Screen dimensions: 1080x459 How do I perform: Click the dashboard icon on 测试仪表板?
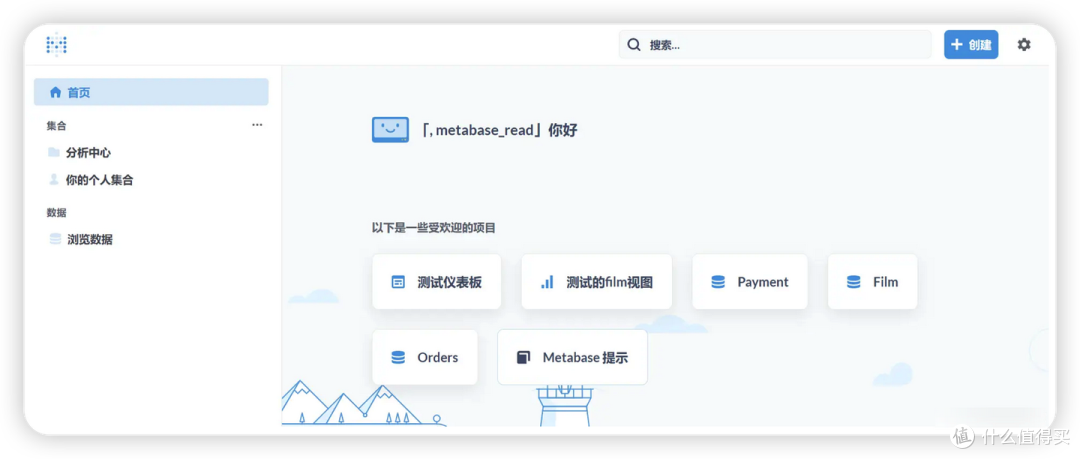tap(397, 282)
